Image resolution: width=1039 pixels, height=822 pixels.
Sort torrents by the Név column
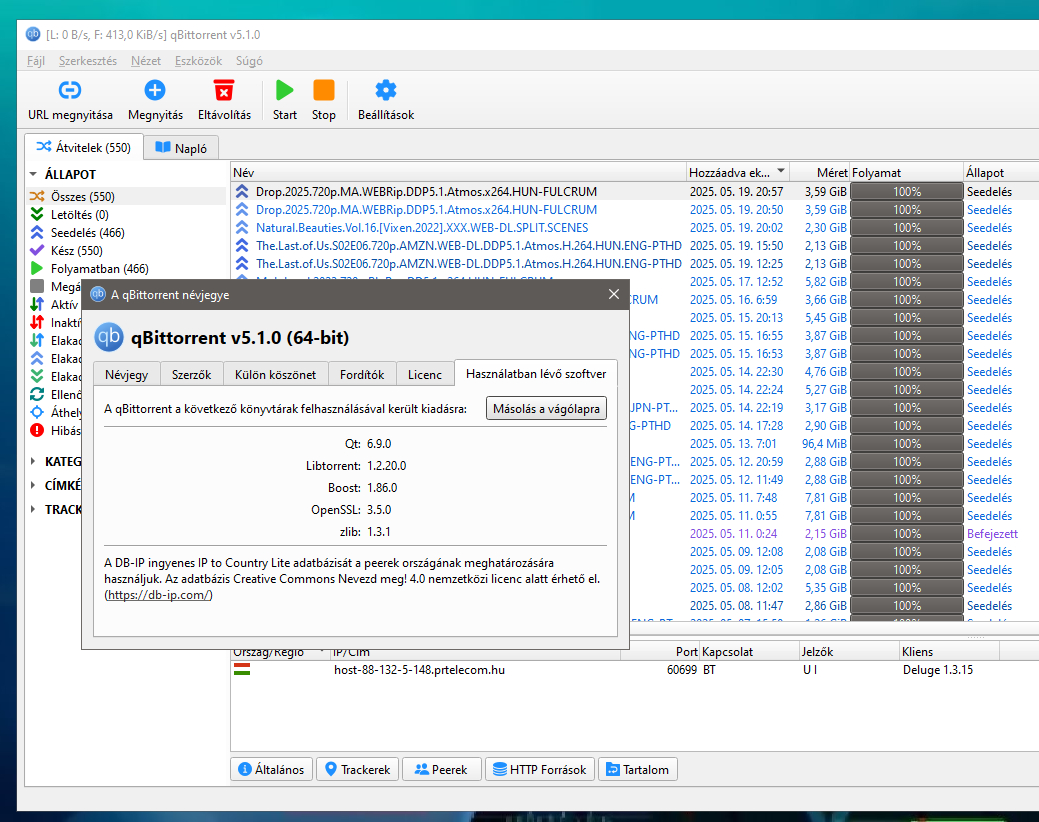point(459,172)
